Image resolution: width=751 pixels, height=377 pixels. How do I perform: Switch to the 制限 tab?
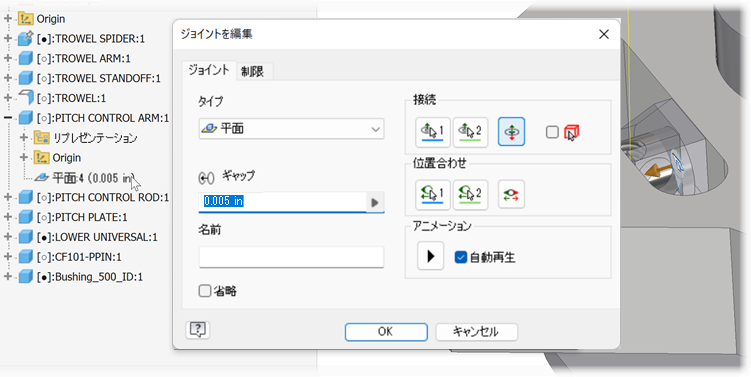pyautogui.click(x=252, y=71)
